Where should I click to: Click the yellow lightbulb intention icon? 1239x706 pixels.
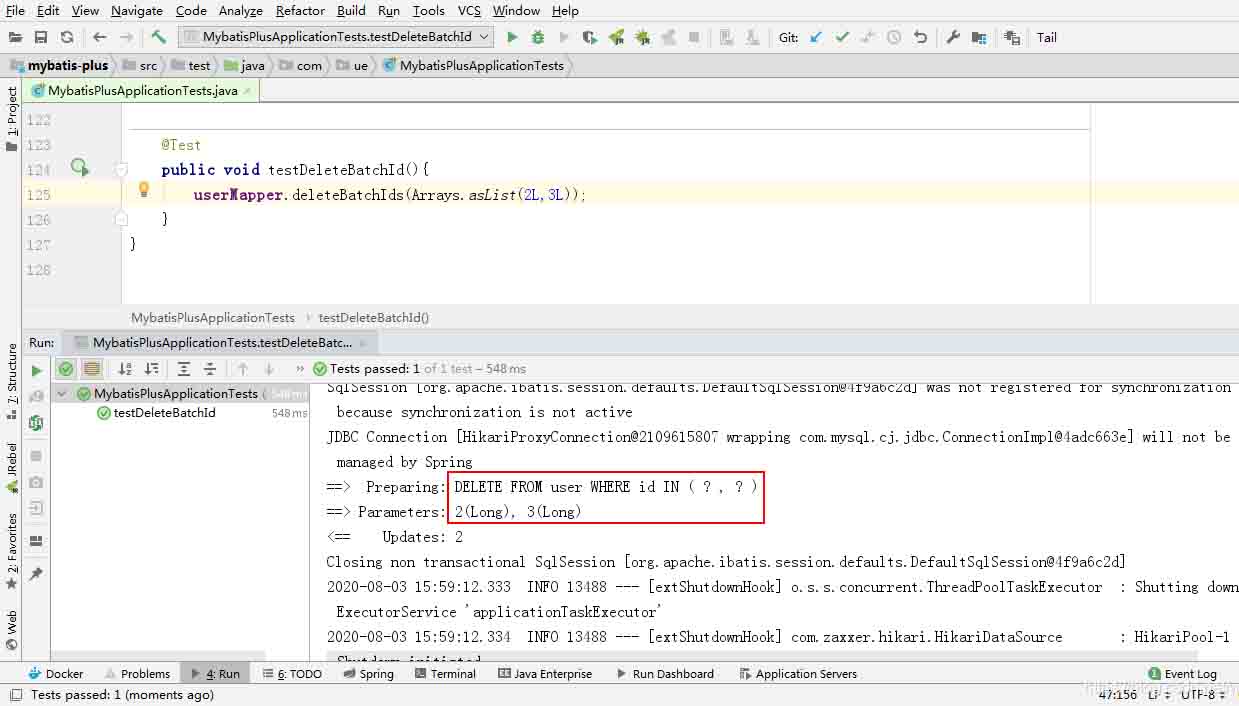coord(143,189)
